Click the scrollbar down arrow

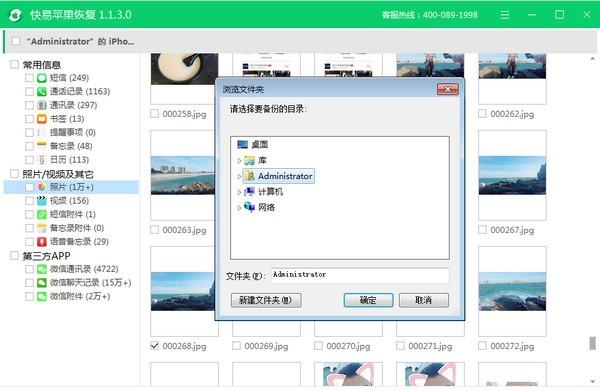592,382
